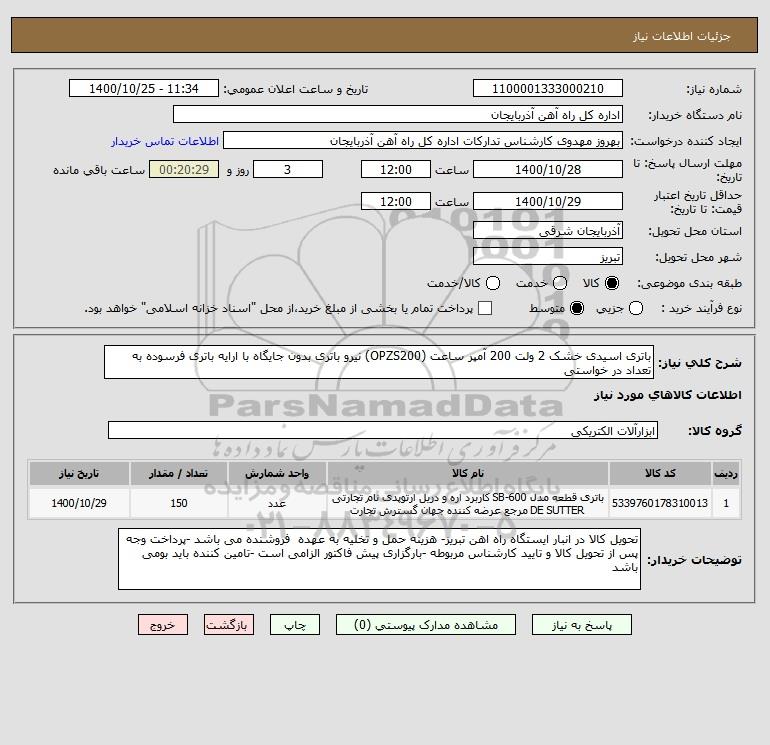Screen dimensions: 770x745
Task: Click the اداره کل راه آهن آذربایجان buyer field
Action: click(x=398, y=114)
